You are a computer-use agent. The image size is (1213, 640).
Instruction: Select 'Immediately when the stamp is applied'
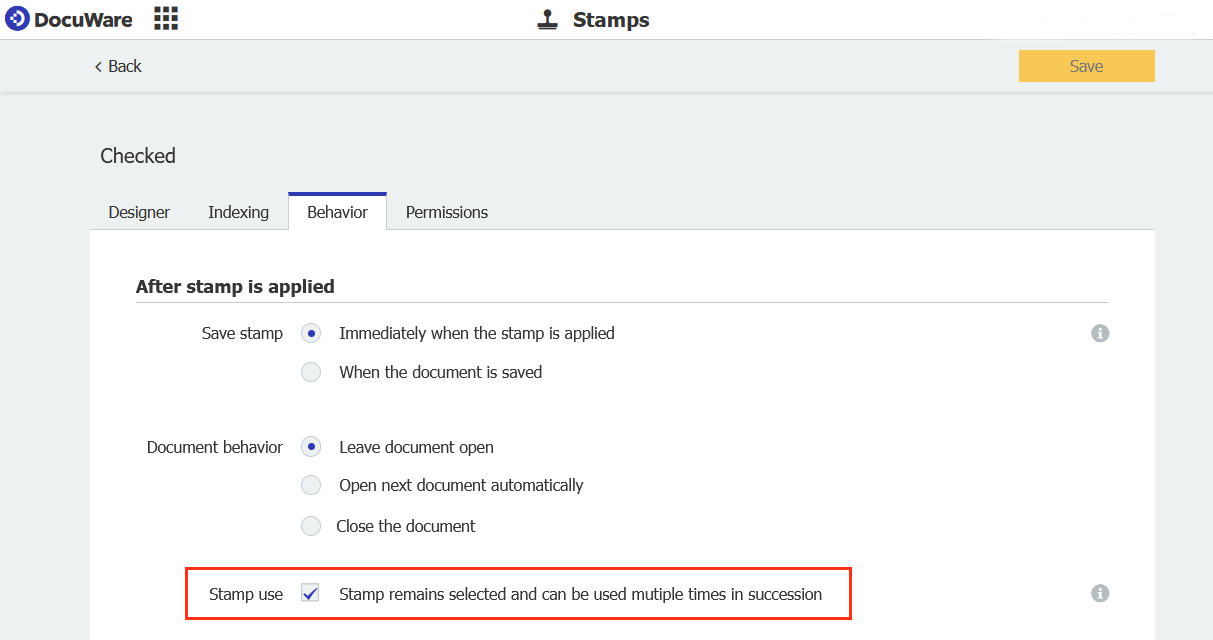click(310, 333)
